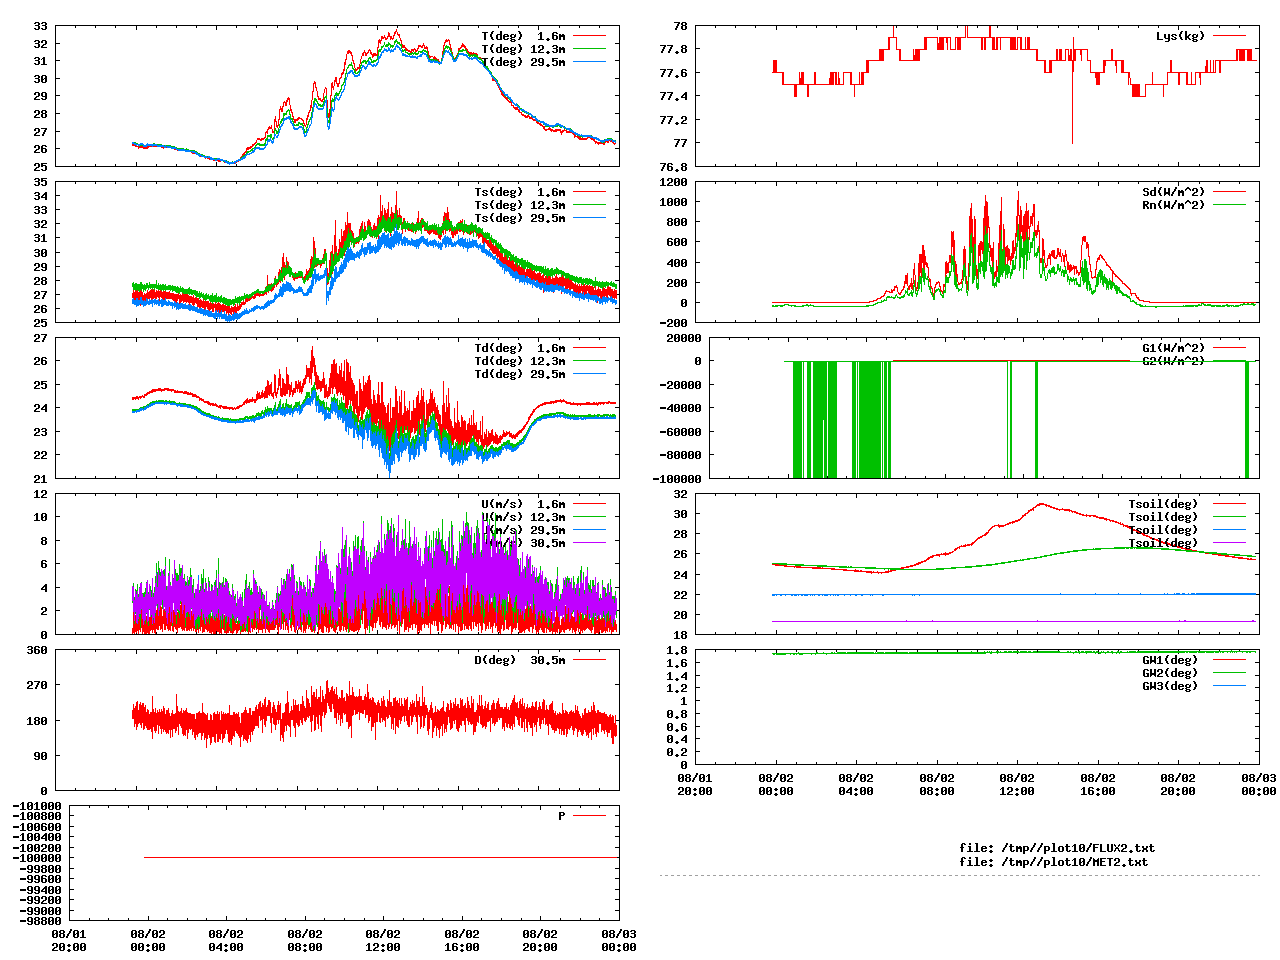Click the 'G1(W/m^2)' legend label
The height and width of the screenshot is (960, 1280).
pos(1173,348)
